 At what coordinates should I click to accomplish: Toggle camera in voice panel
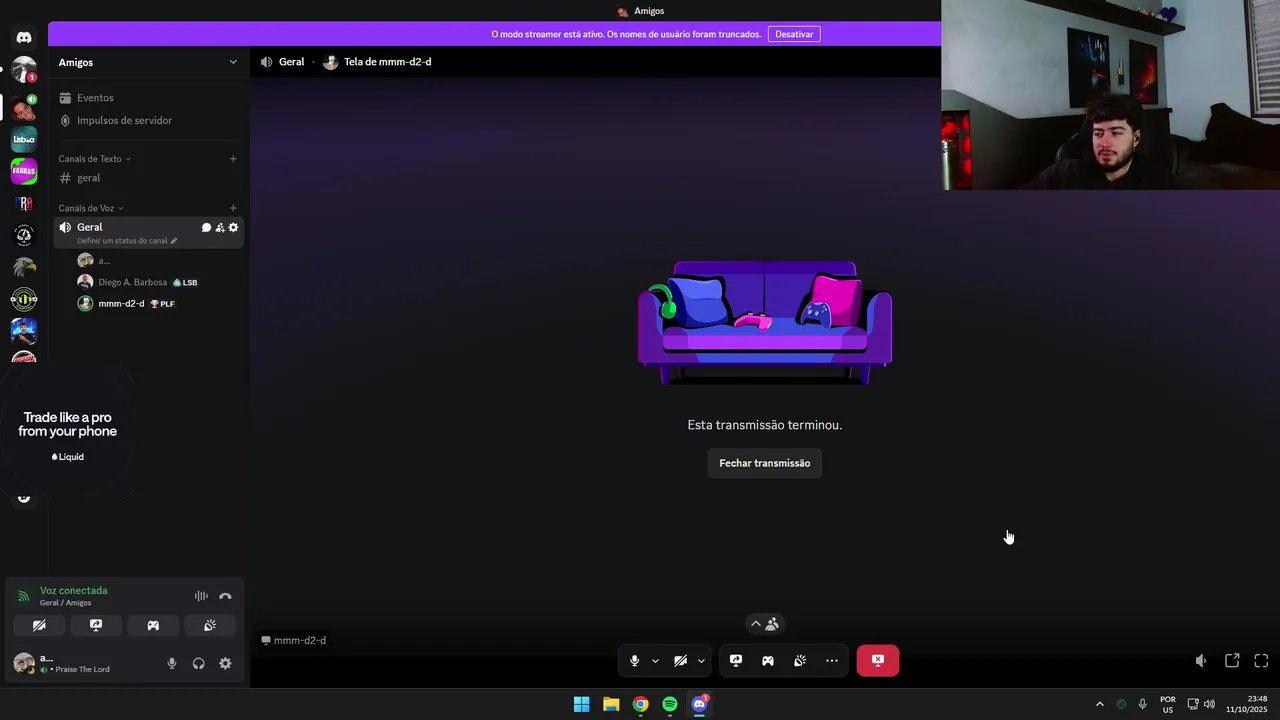pos(39,625)
